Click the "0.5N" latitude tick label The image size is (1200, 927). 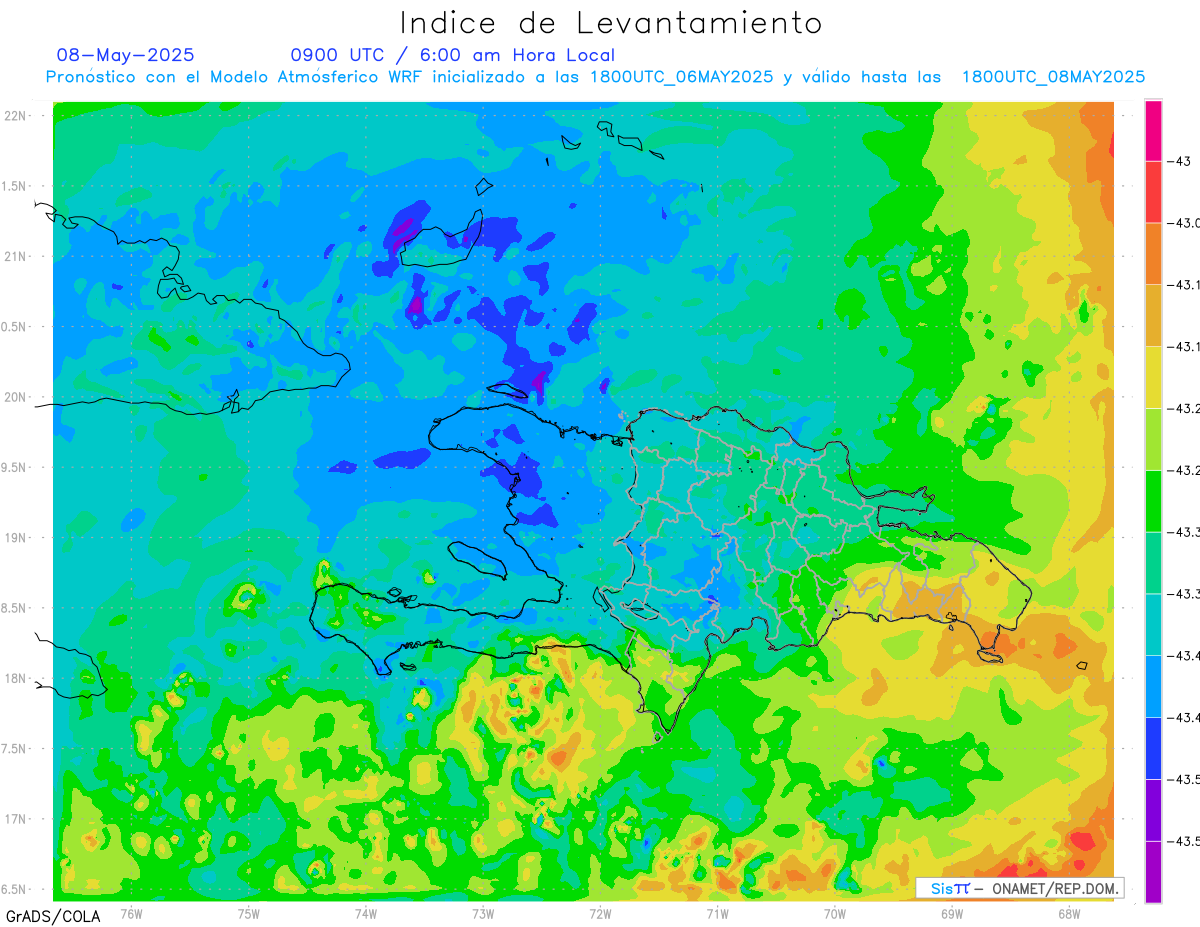click(x=15, y=327)
